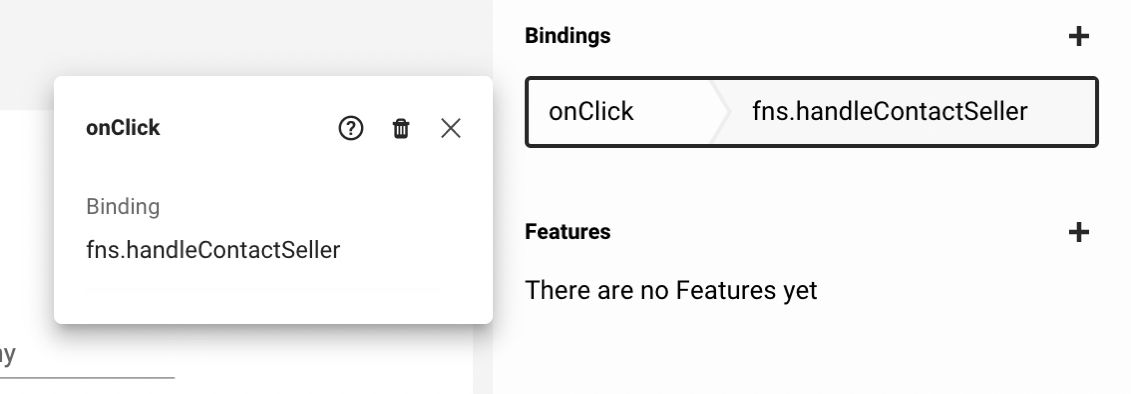This screenshot has width=1131, height=394.
Task: Add a new feature with plus icon
Action: point(1078,232)
